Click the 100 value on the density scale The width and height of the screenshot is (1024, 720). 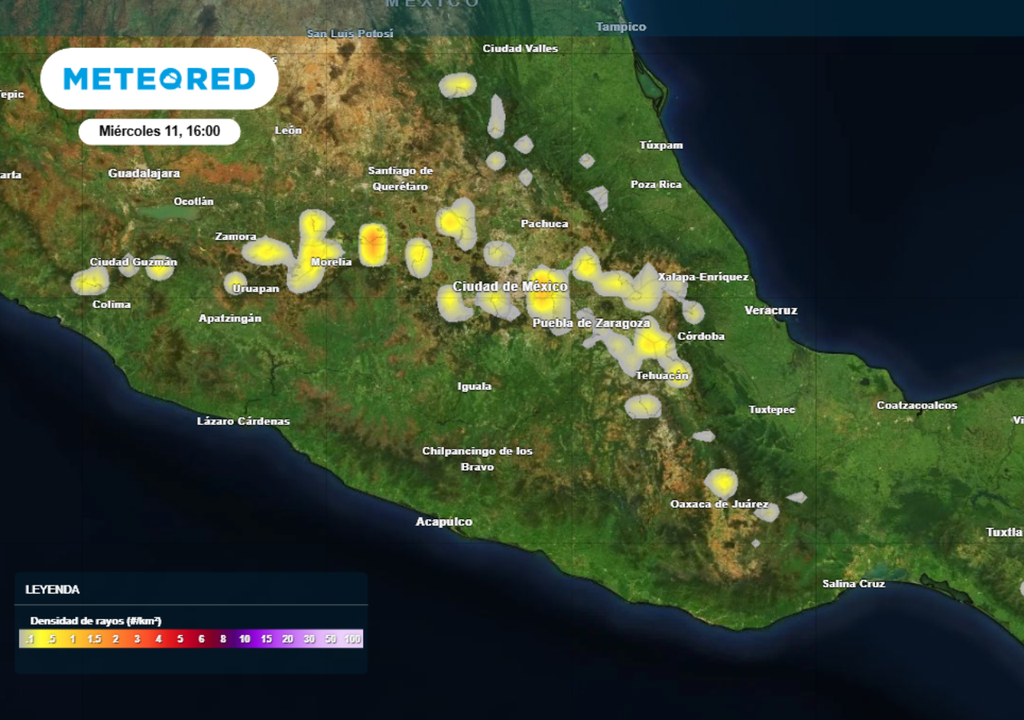pyautogui.click(x=351, y=637)
